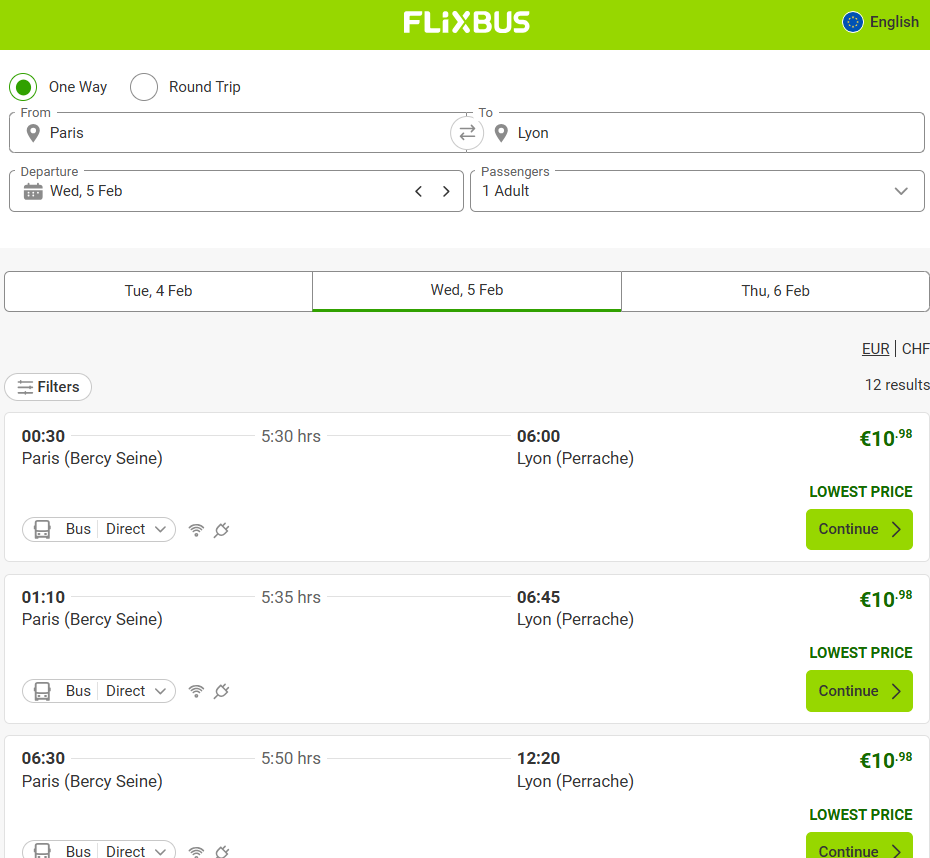Click the Wi-Fi icon on the 00:30 trip

tap(196, 530)
